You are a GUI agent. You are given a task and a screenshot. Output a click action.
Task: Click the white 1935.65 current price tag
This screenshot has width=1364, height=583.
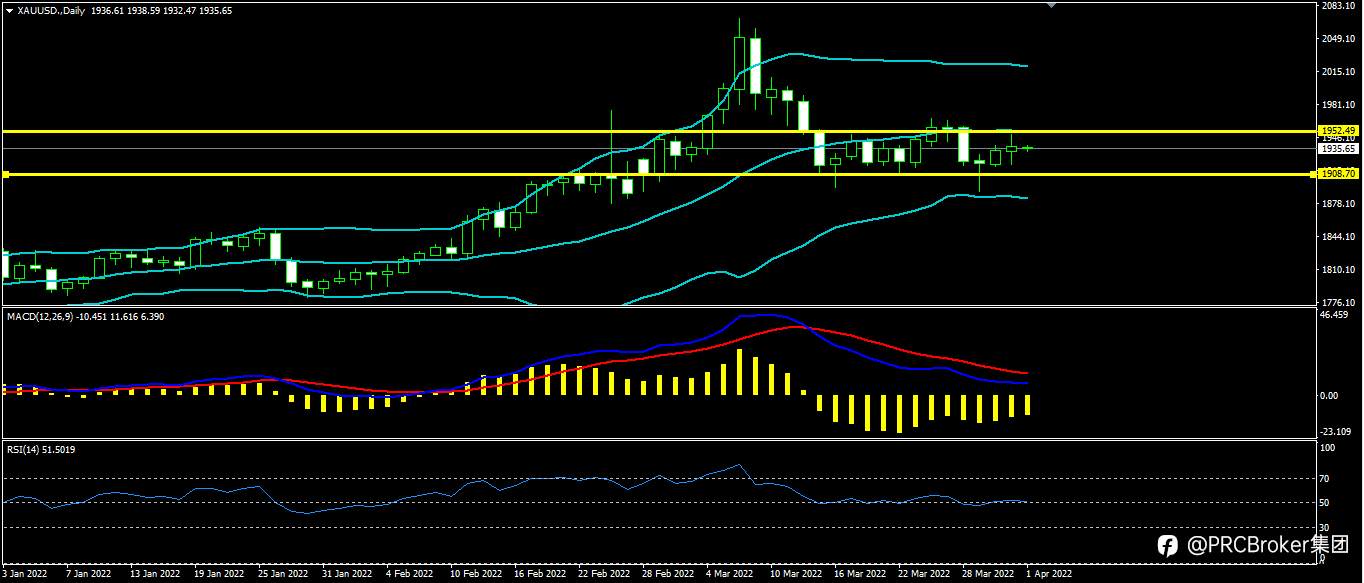(1337, 148)
